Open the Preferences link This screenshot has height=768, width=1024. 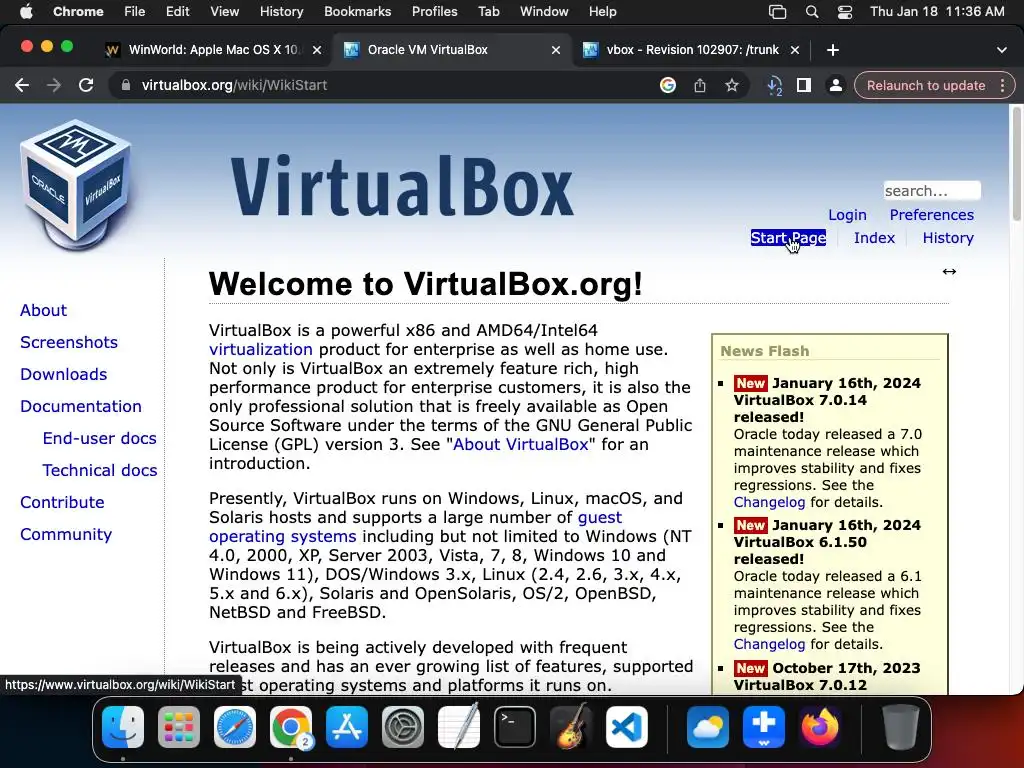(x=931, y=215)
